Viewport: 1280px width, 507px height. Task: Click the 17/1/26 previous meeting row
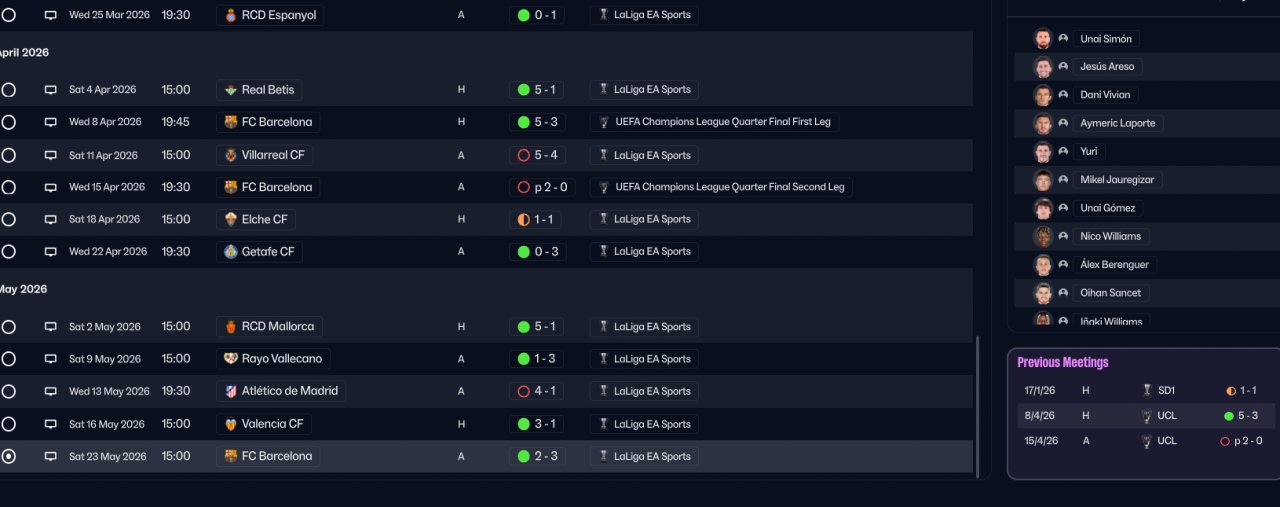[1140, 390]
